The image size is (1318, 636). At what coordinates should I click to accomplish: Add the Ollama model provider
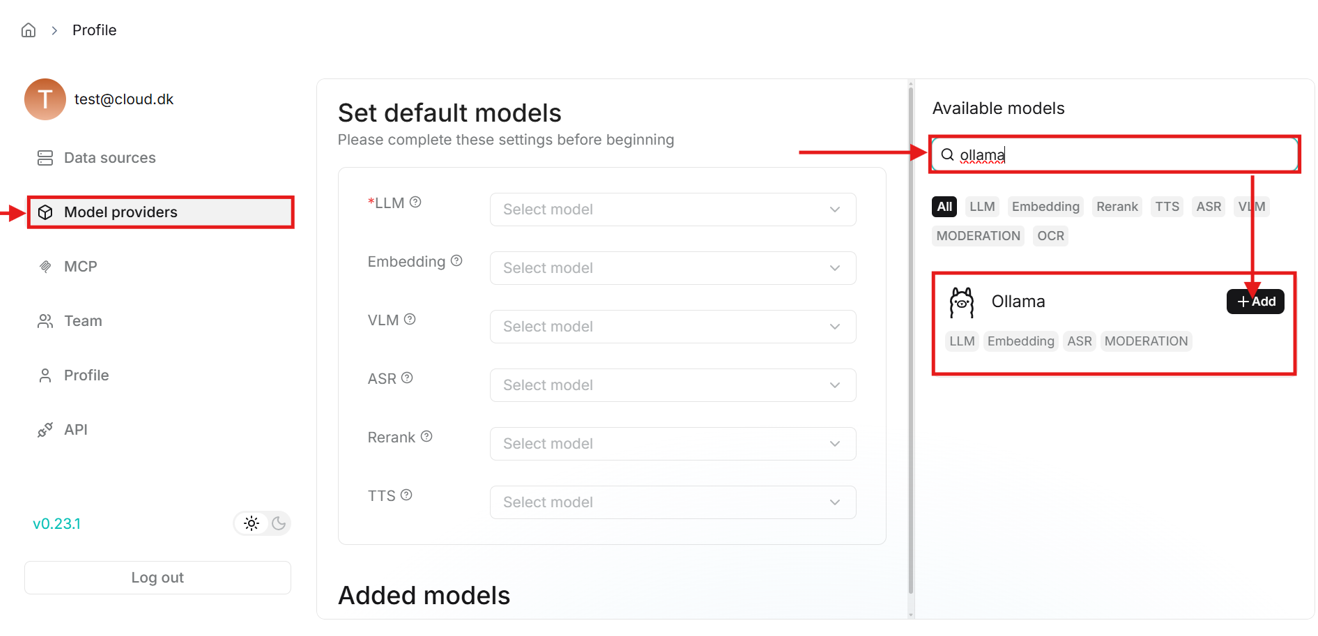pyautogui.click(x=1255, y=302)
